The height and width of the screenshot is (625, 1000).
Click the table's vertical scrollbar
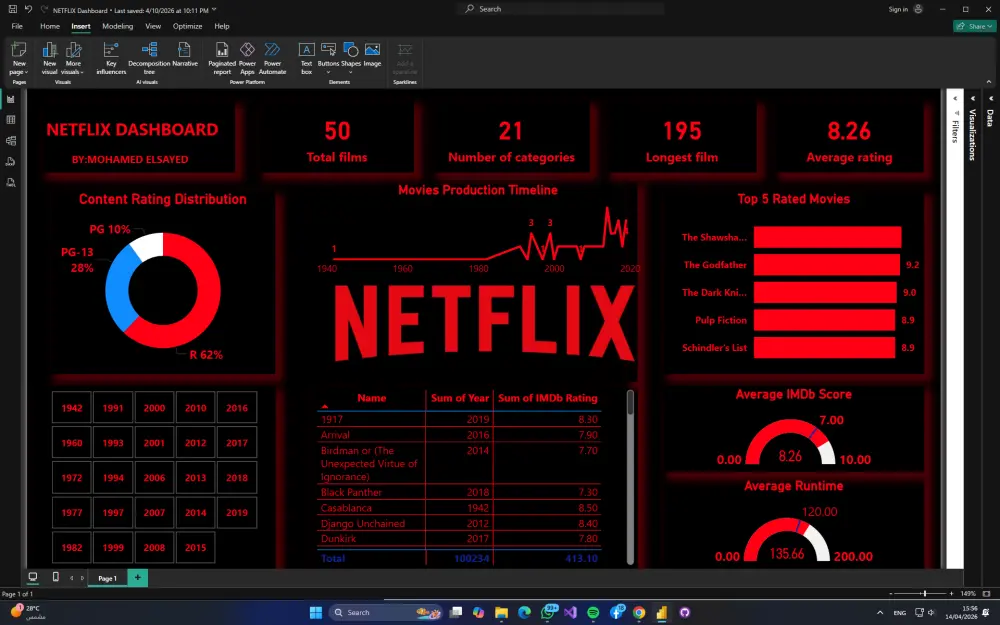coord(630,477)
